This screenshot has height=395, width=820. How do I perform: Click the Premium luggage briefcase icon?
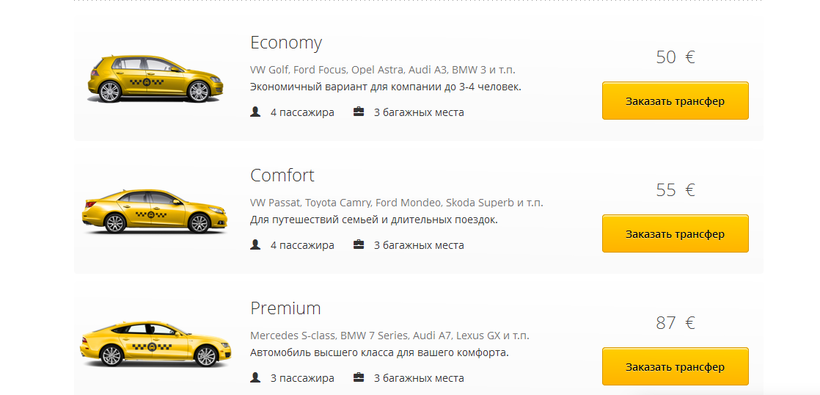pos(359,377)
